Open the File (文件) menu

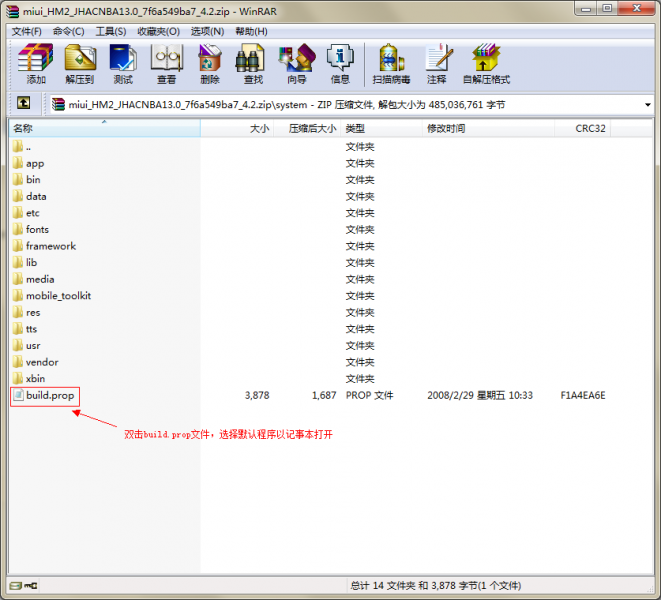(26, 32)
